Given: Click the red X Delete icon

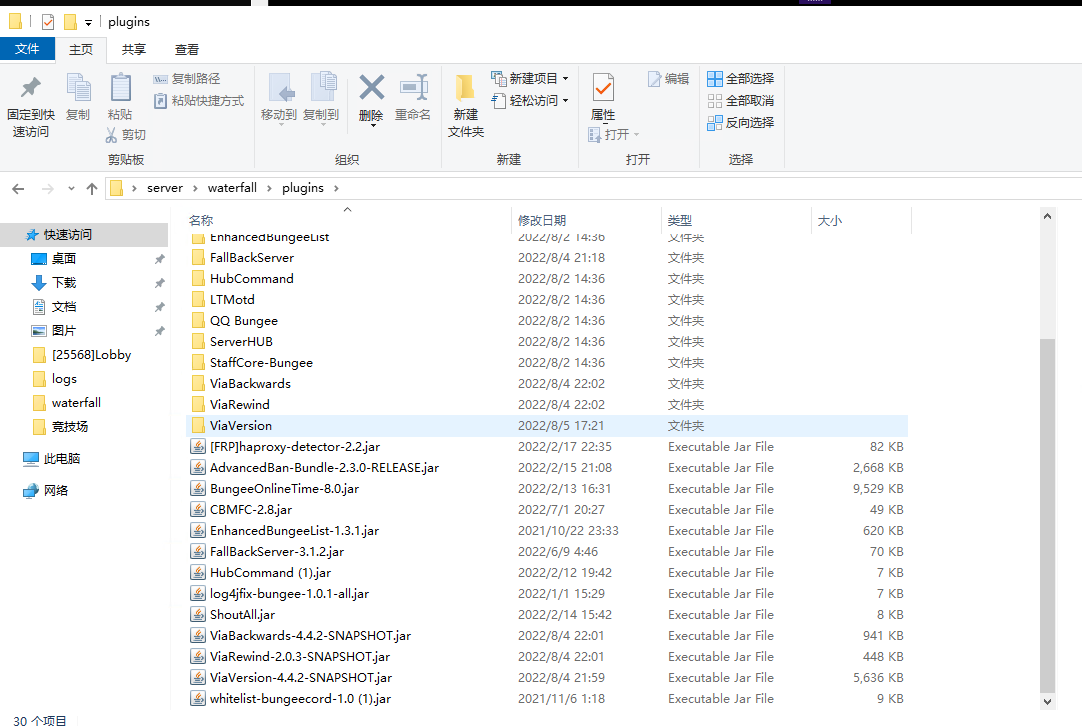Looking at the screenshot, I should point(371,88).
